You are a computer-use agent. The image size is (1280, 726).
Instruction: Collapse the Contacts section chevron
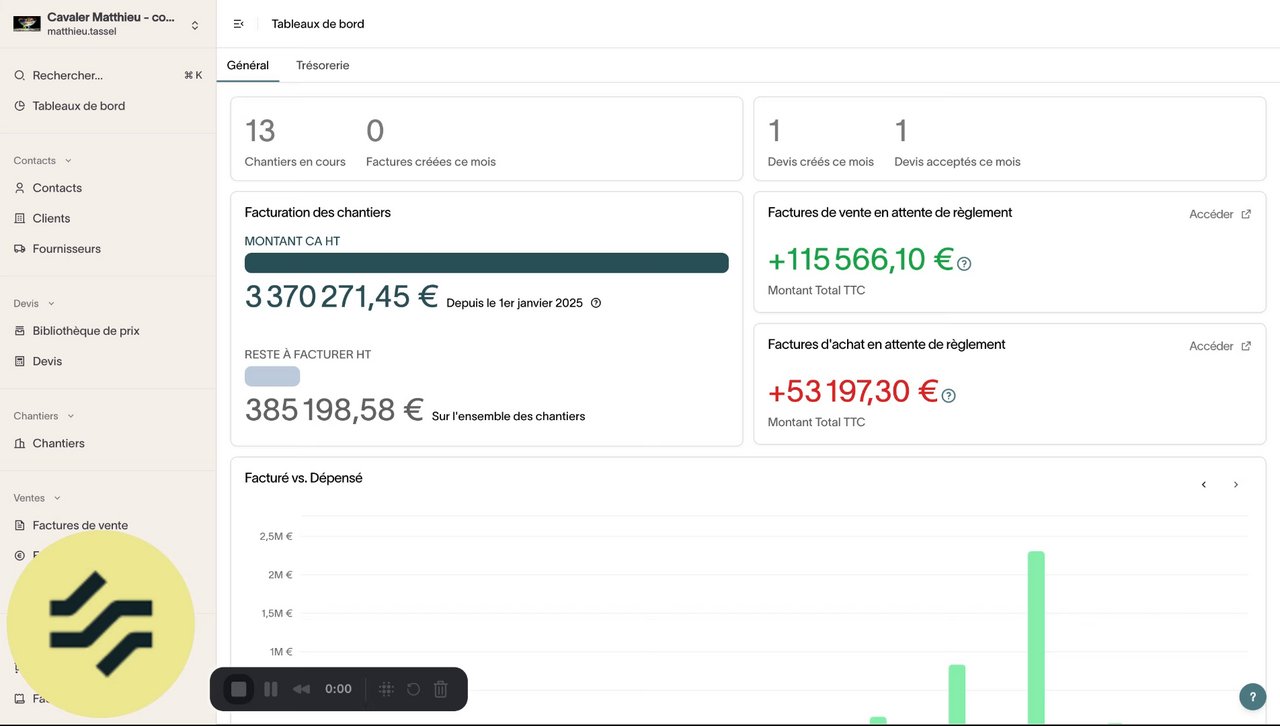coord(68,161)
